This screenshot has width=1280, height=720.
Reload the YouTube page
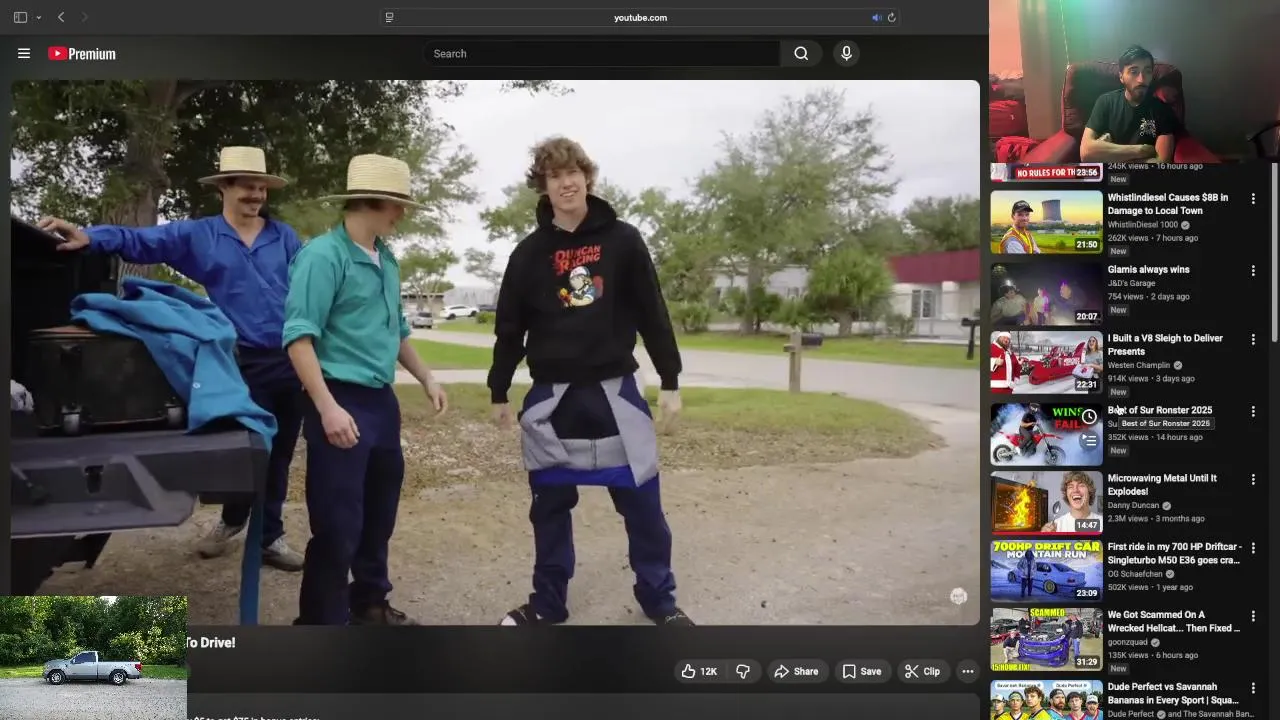click(x=891, y=17)
